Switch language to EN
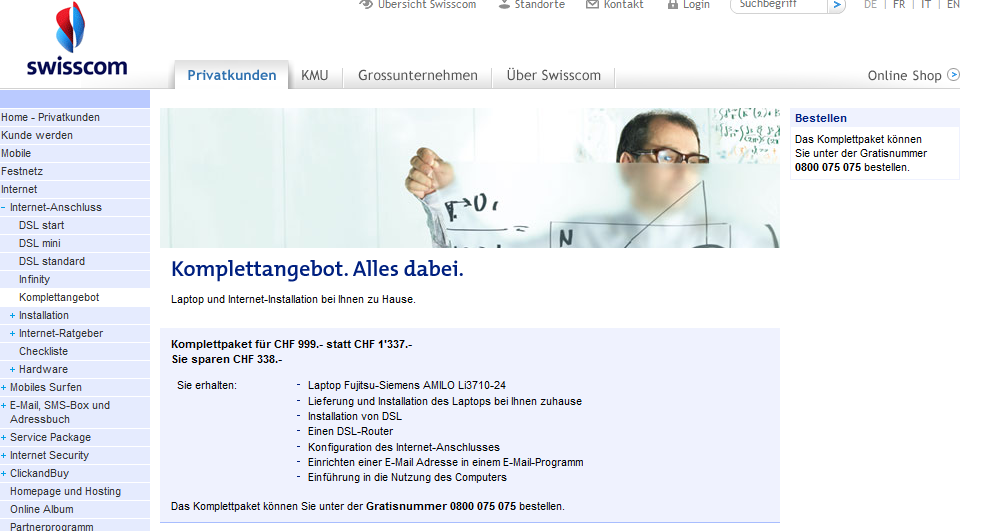The height and width of the screenshot is (531, 986). click(x=953, y=4)
